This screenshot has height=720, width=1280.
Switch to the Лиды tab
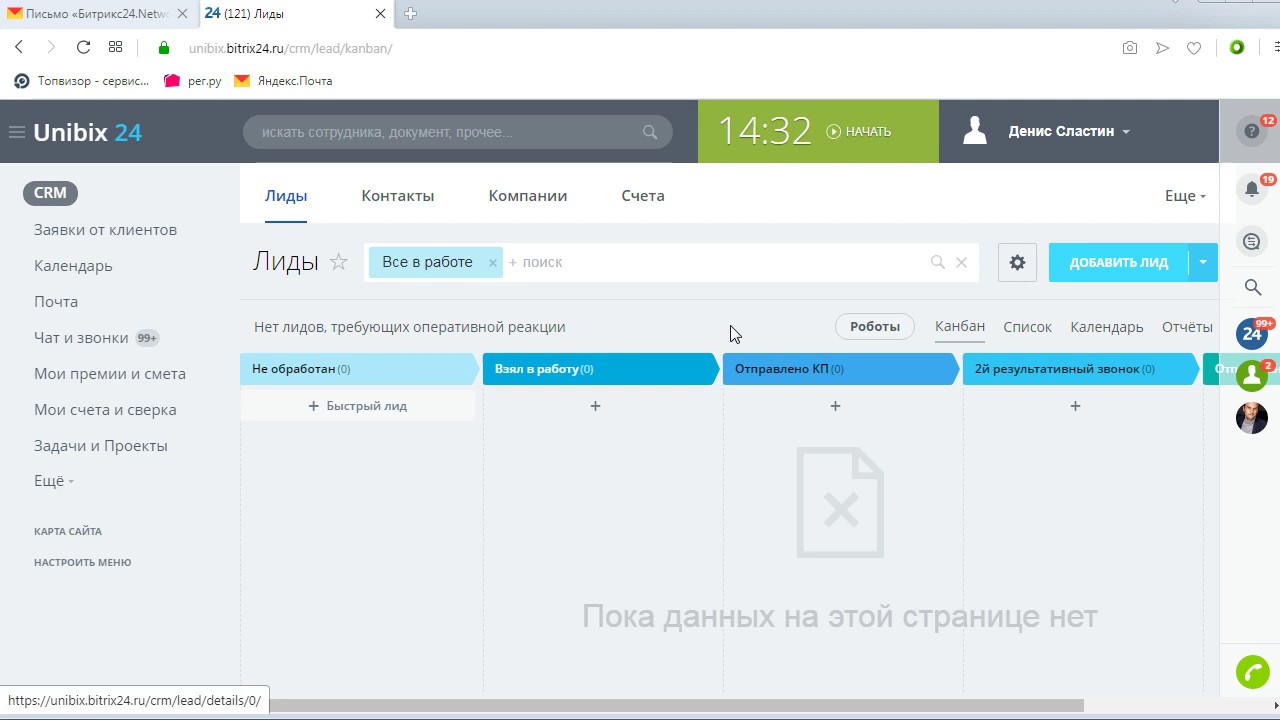(286, 196)
